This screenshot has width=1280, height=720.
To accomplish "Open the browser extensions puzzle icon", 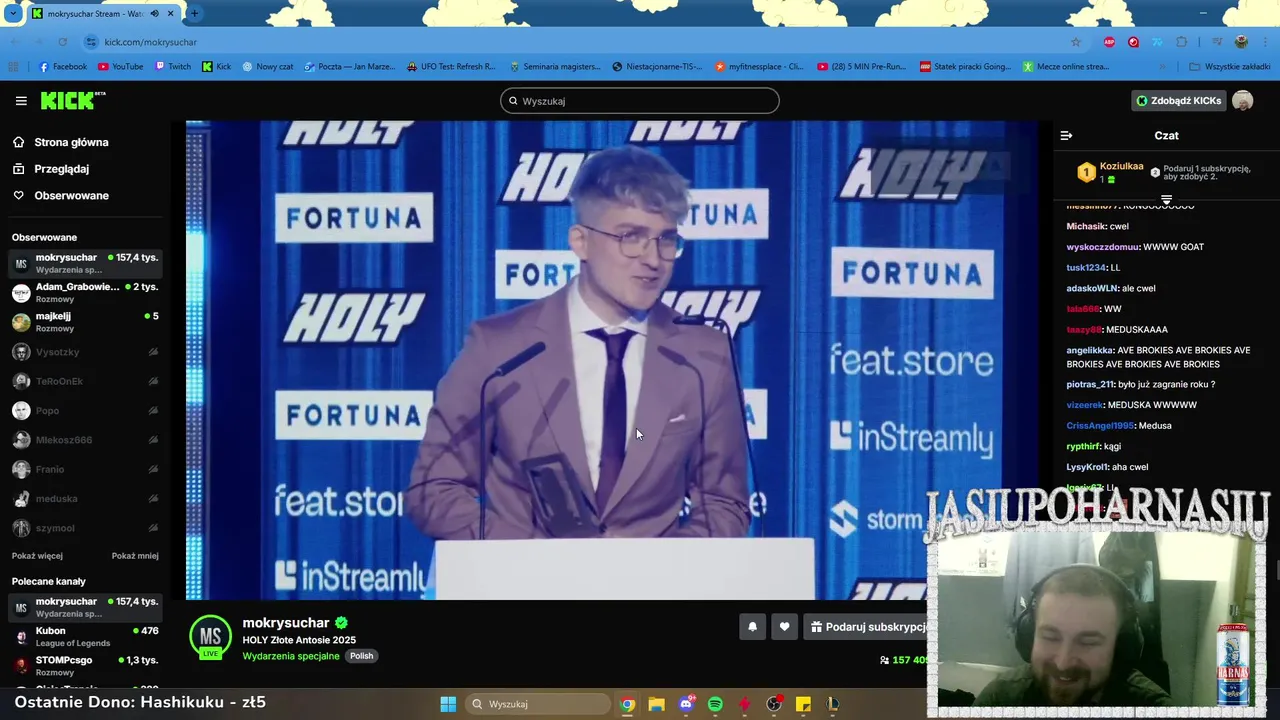I will click(x=1182, y=42).
